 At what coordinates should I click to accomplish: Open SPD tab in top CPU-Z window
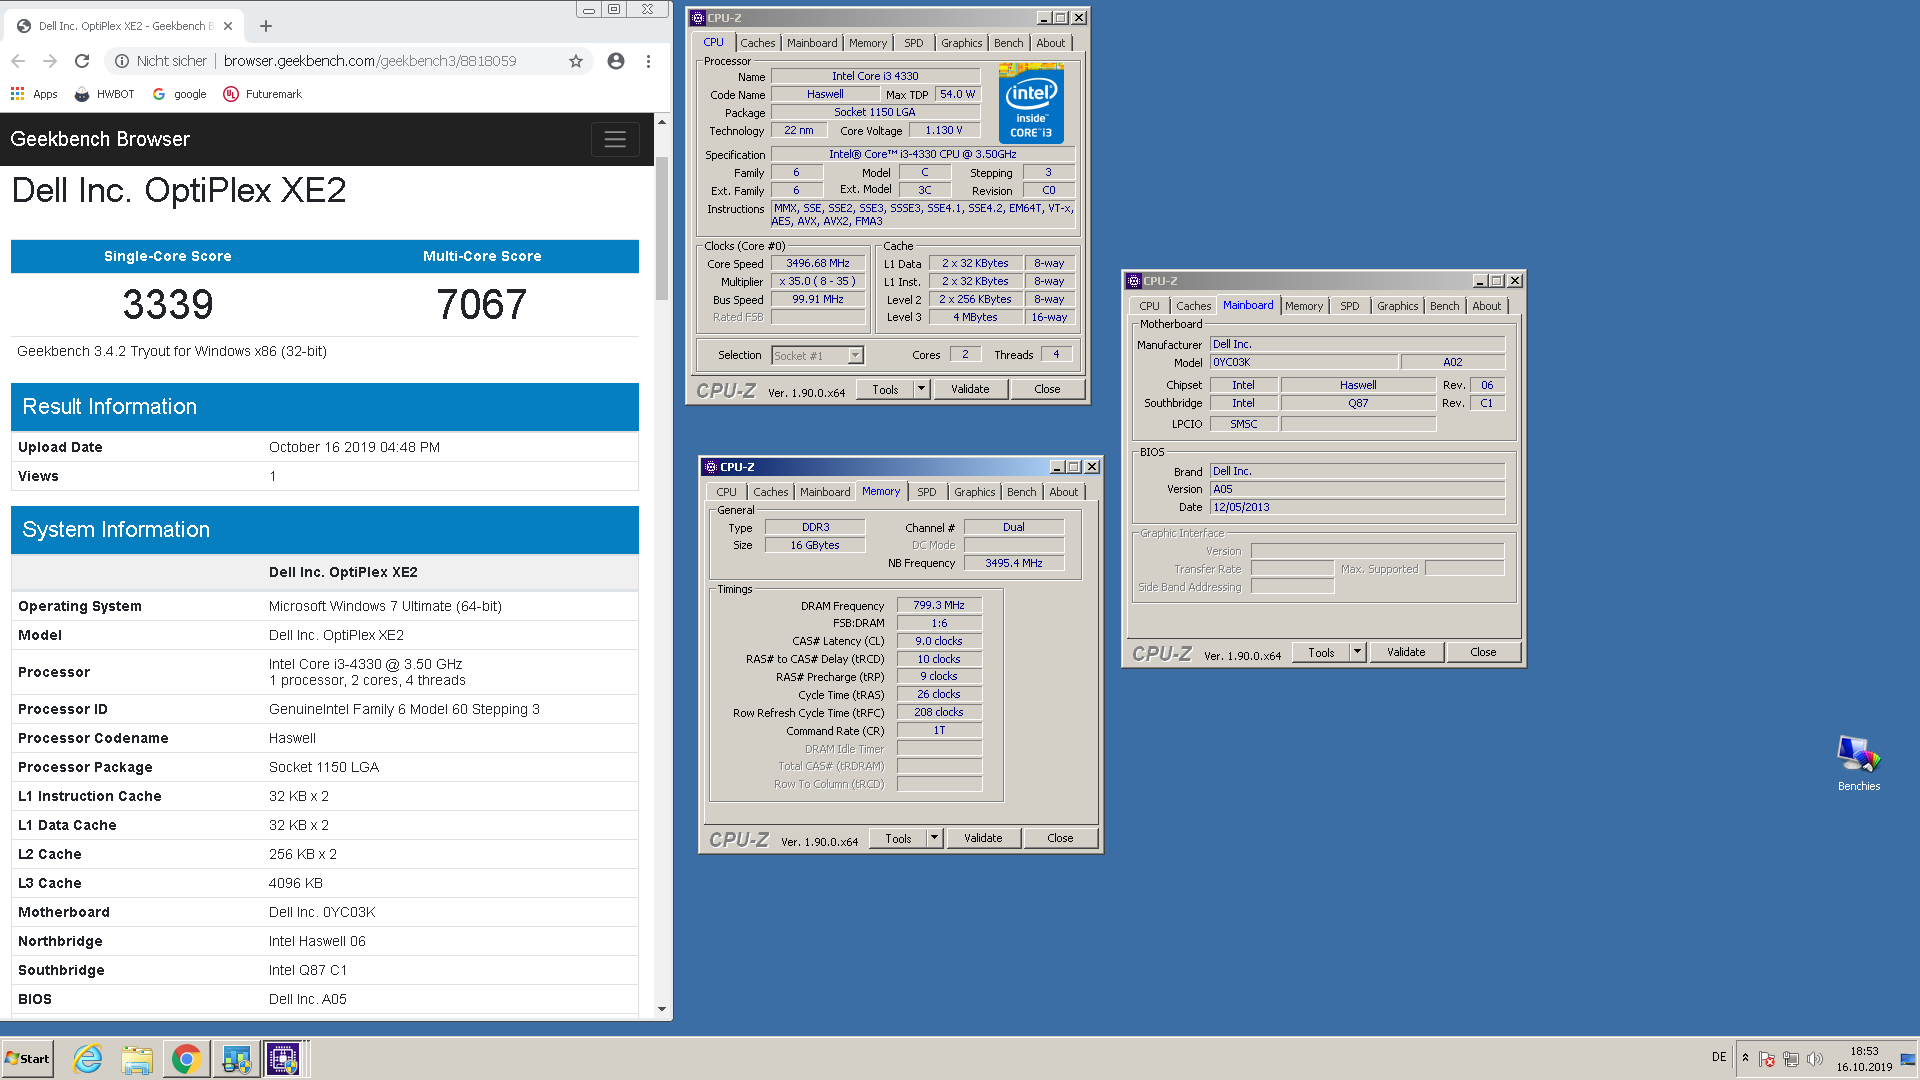(x=914, y=43)
